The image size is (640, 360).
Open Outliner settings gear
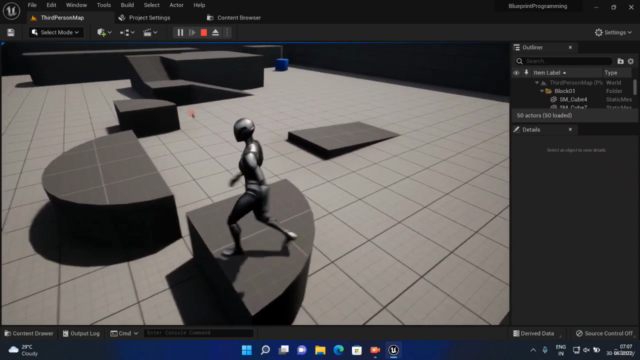tap(631, 61)
